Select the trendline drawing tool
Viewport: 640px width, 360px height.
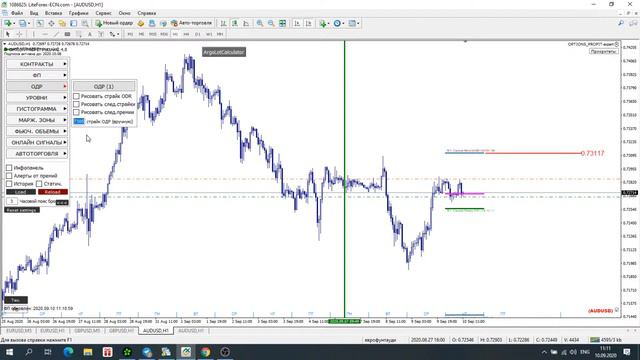tap(56, 34)
